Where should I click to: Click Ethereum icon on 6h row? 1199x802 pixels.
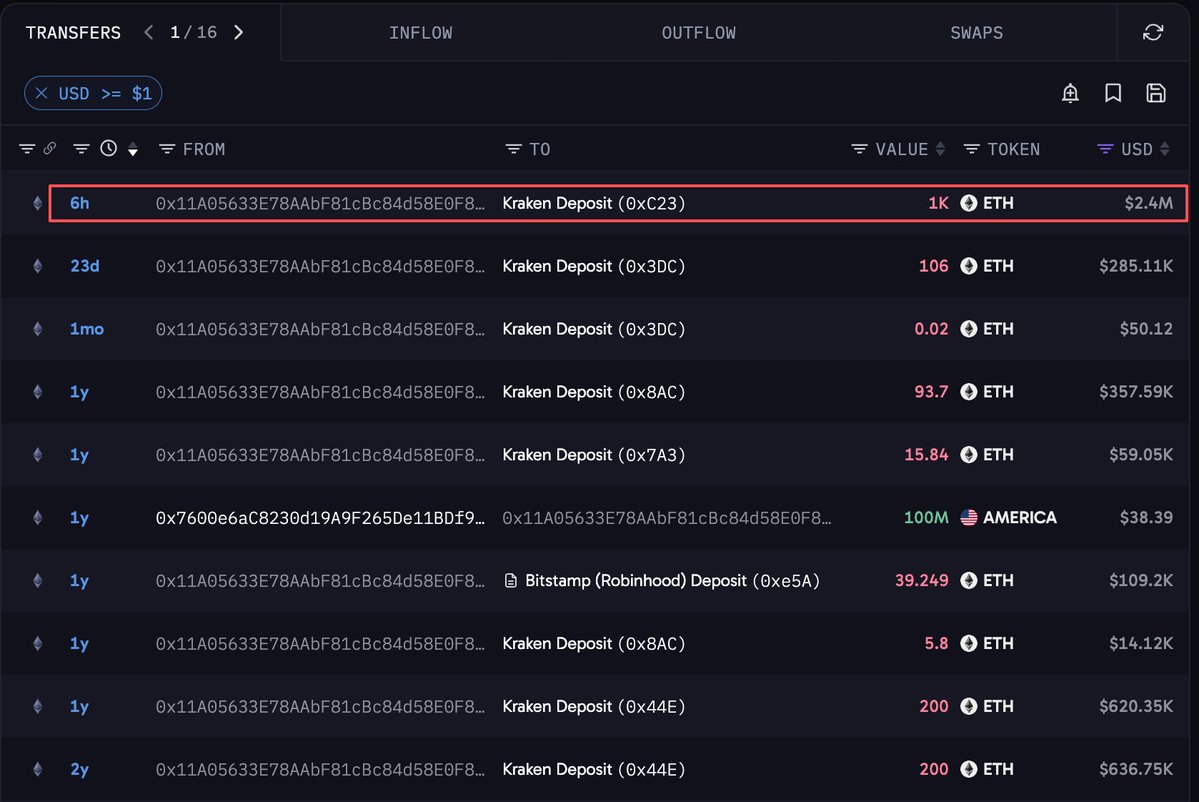tap(37, 203)
